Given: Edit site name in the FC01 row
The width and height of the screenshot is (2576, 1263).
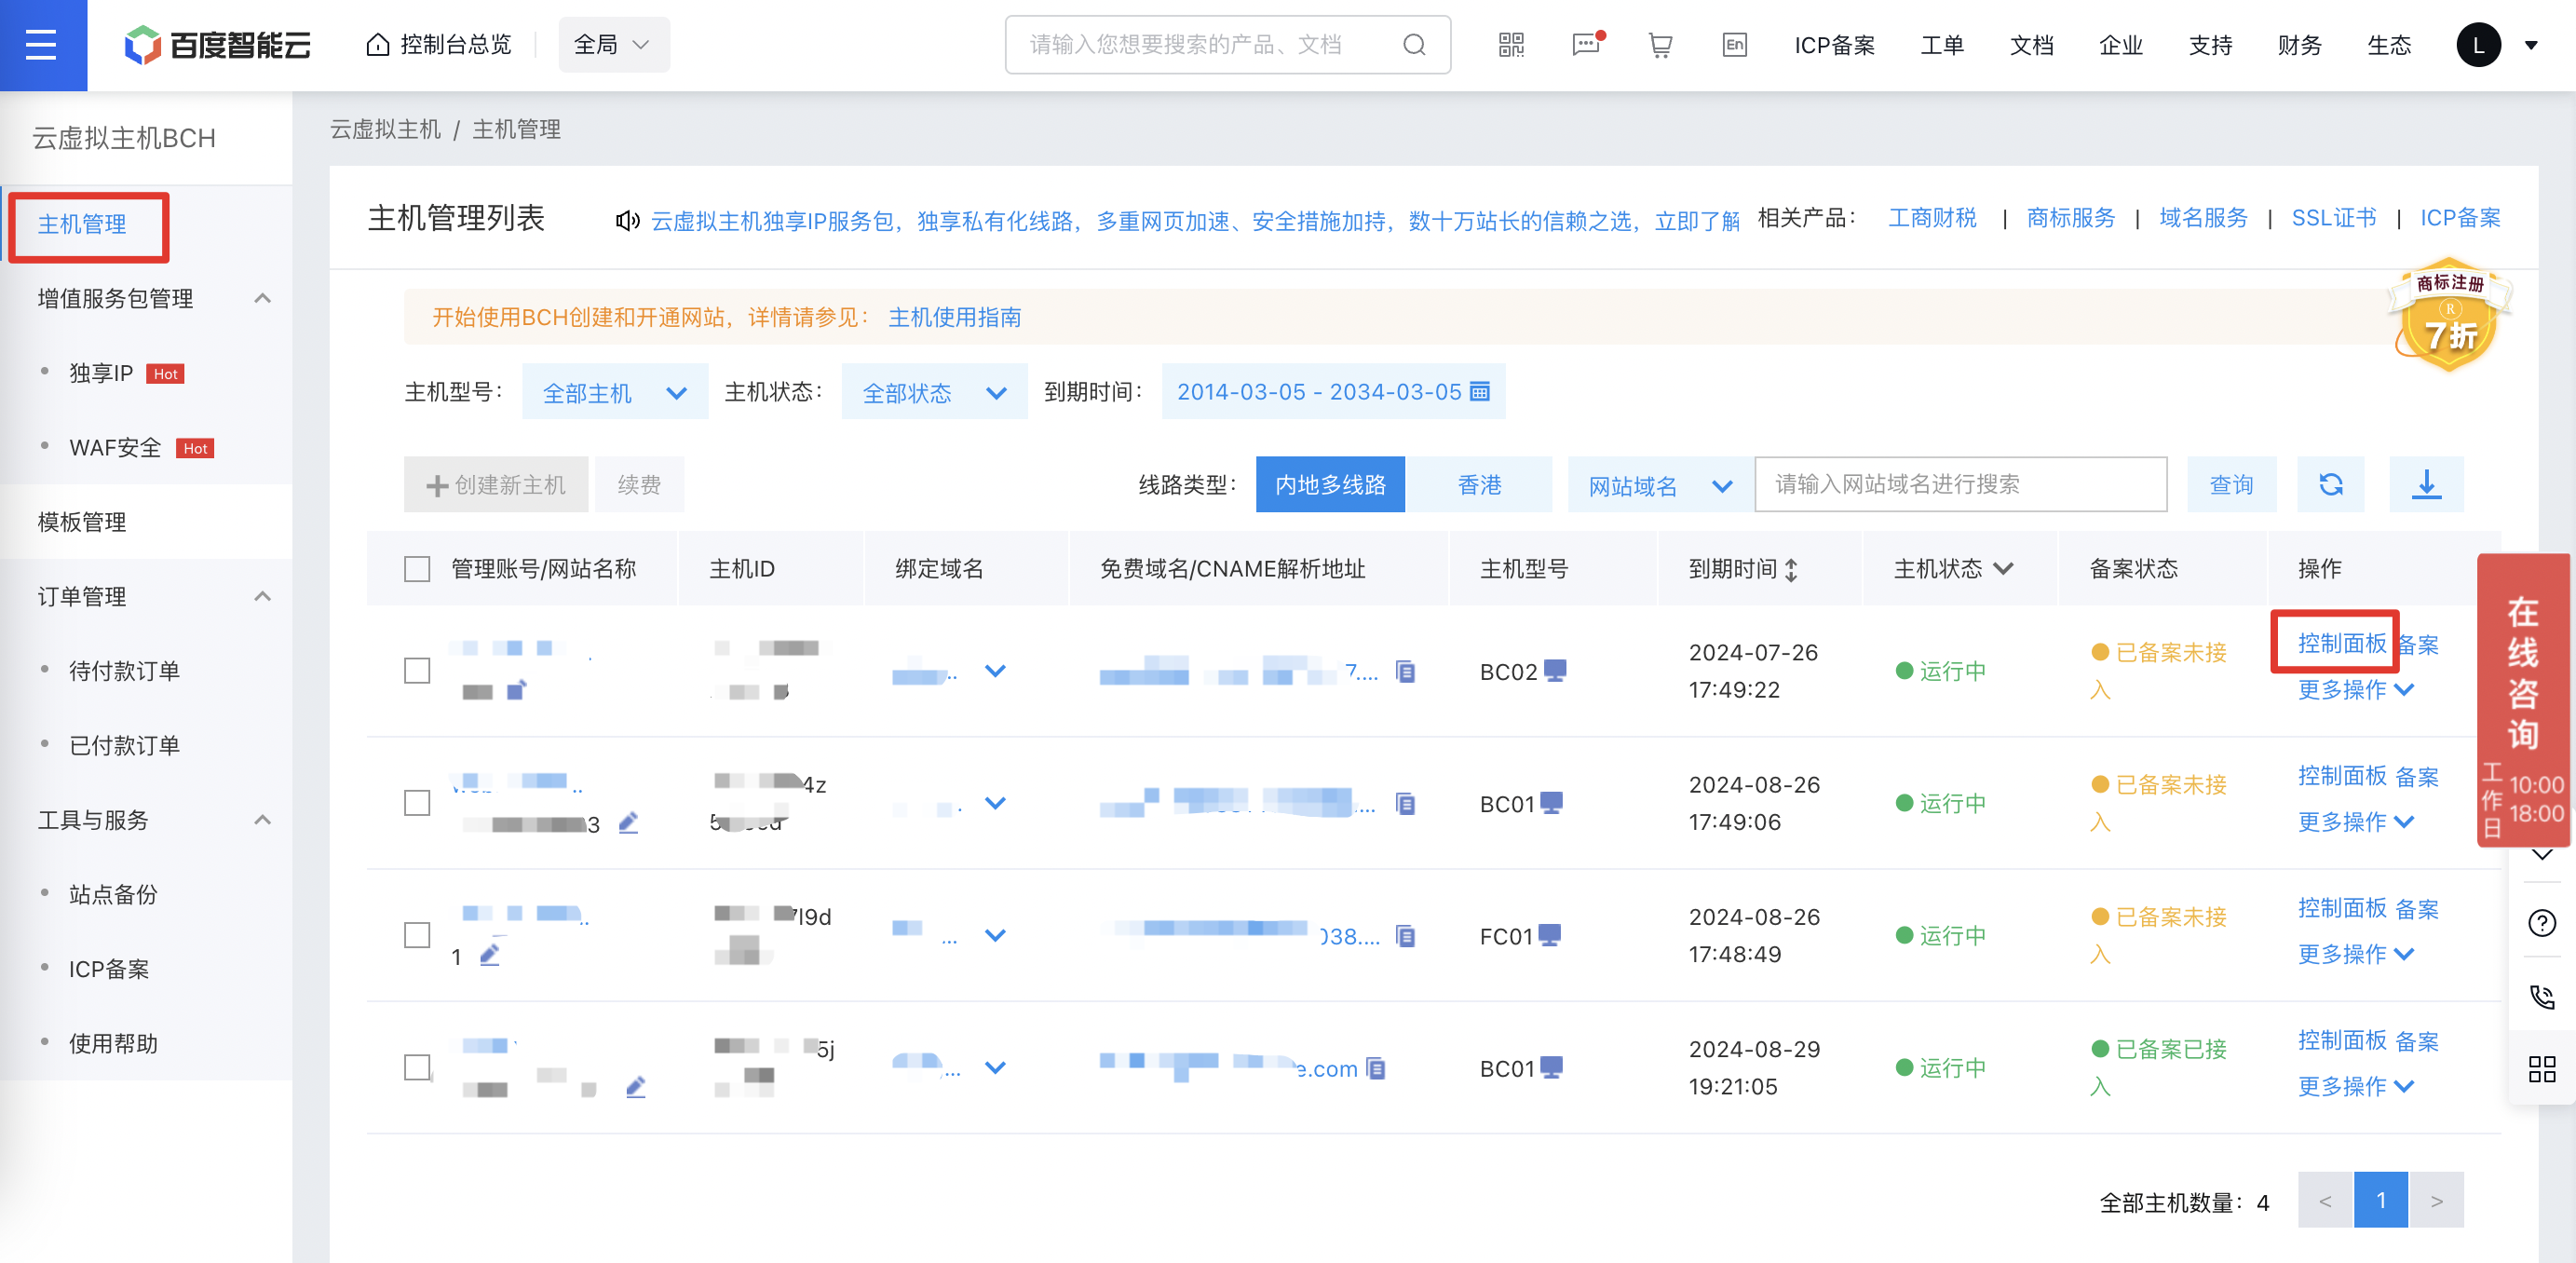Looking at the screenshot, I should 489,956.
